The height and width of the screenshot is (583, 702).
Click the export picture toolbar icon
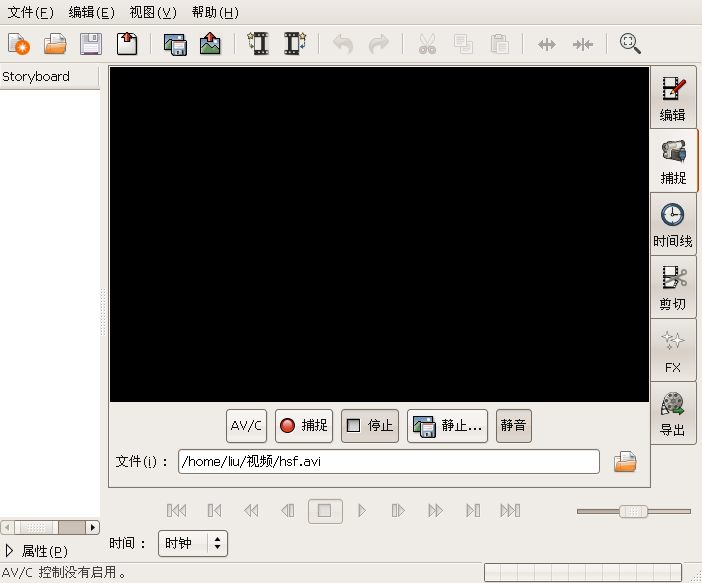tap(210, 44)
